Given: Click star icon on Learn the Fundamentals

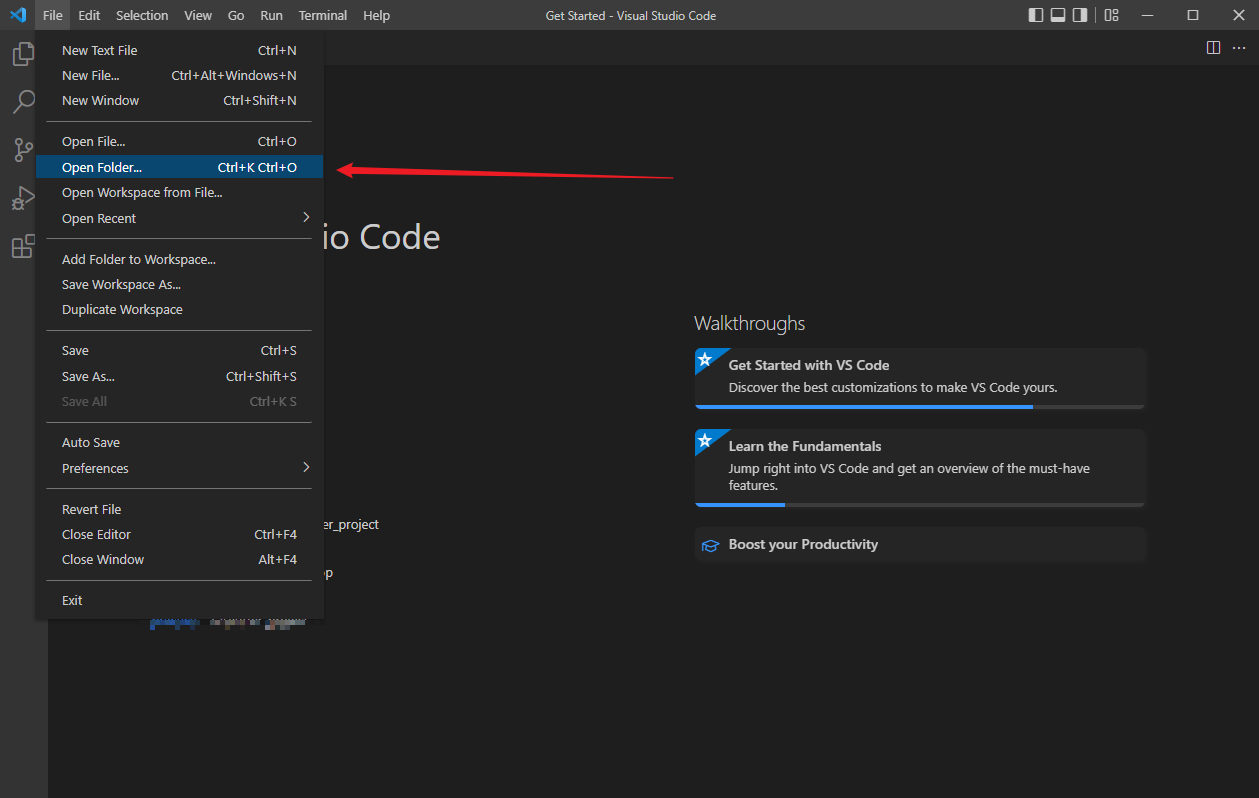Looking at the screenshot, I should pos(705,439).
